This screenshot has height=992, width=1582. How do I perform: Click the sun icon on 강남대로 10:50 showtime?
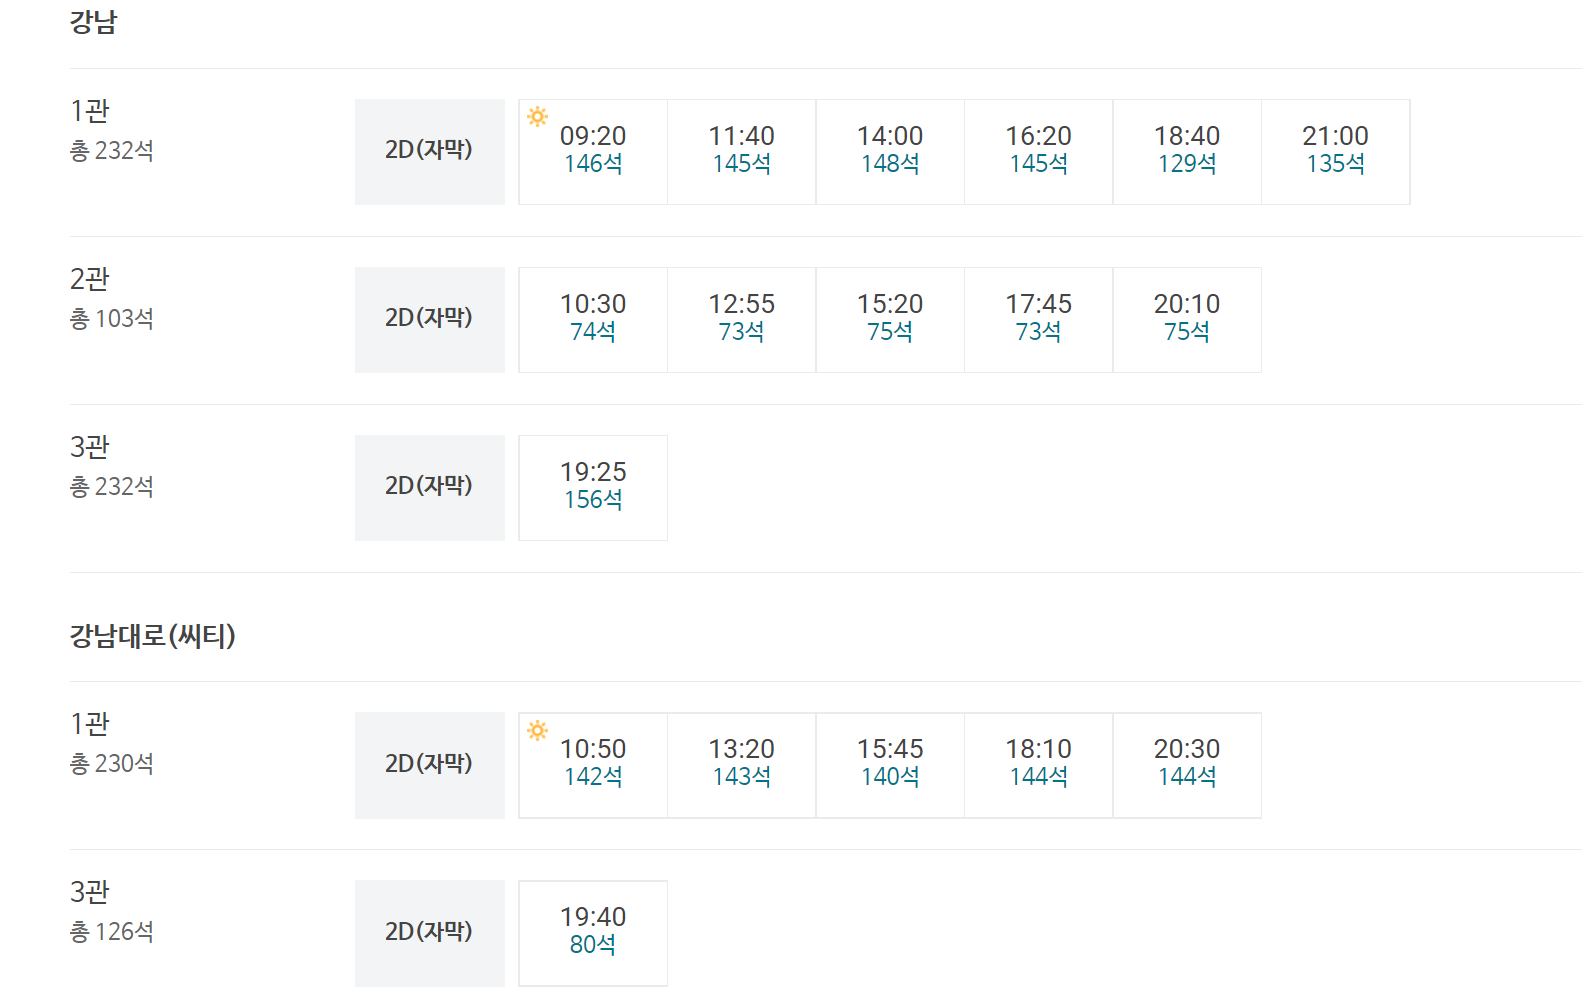538,730
